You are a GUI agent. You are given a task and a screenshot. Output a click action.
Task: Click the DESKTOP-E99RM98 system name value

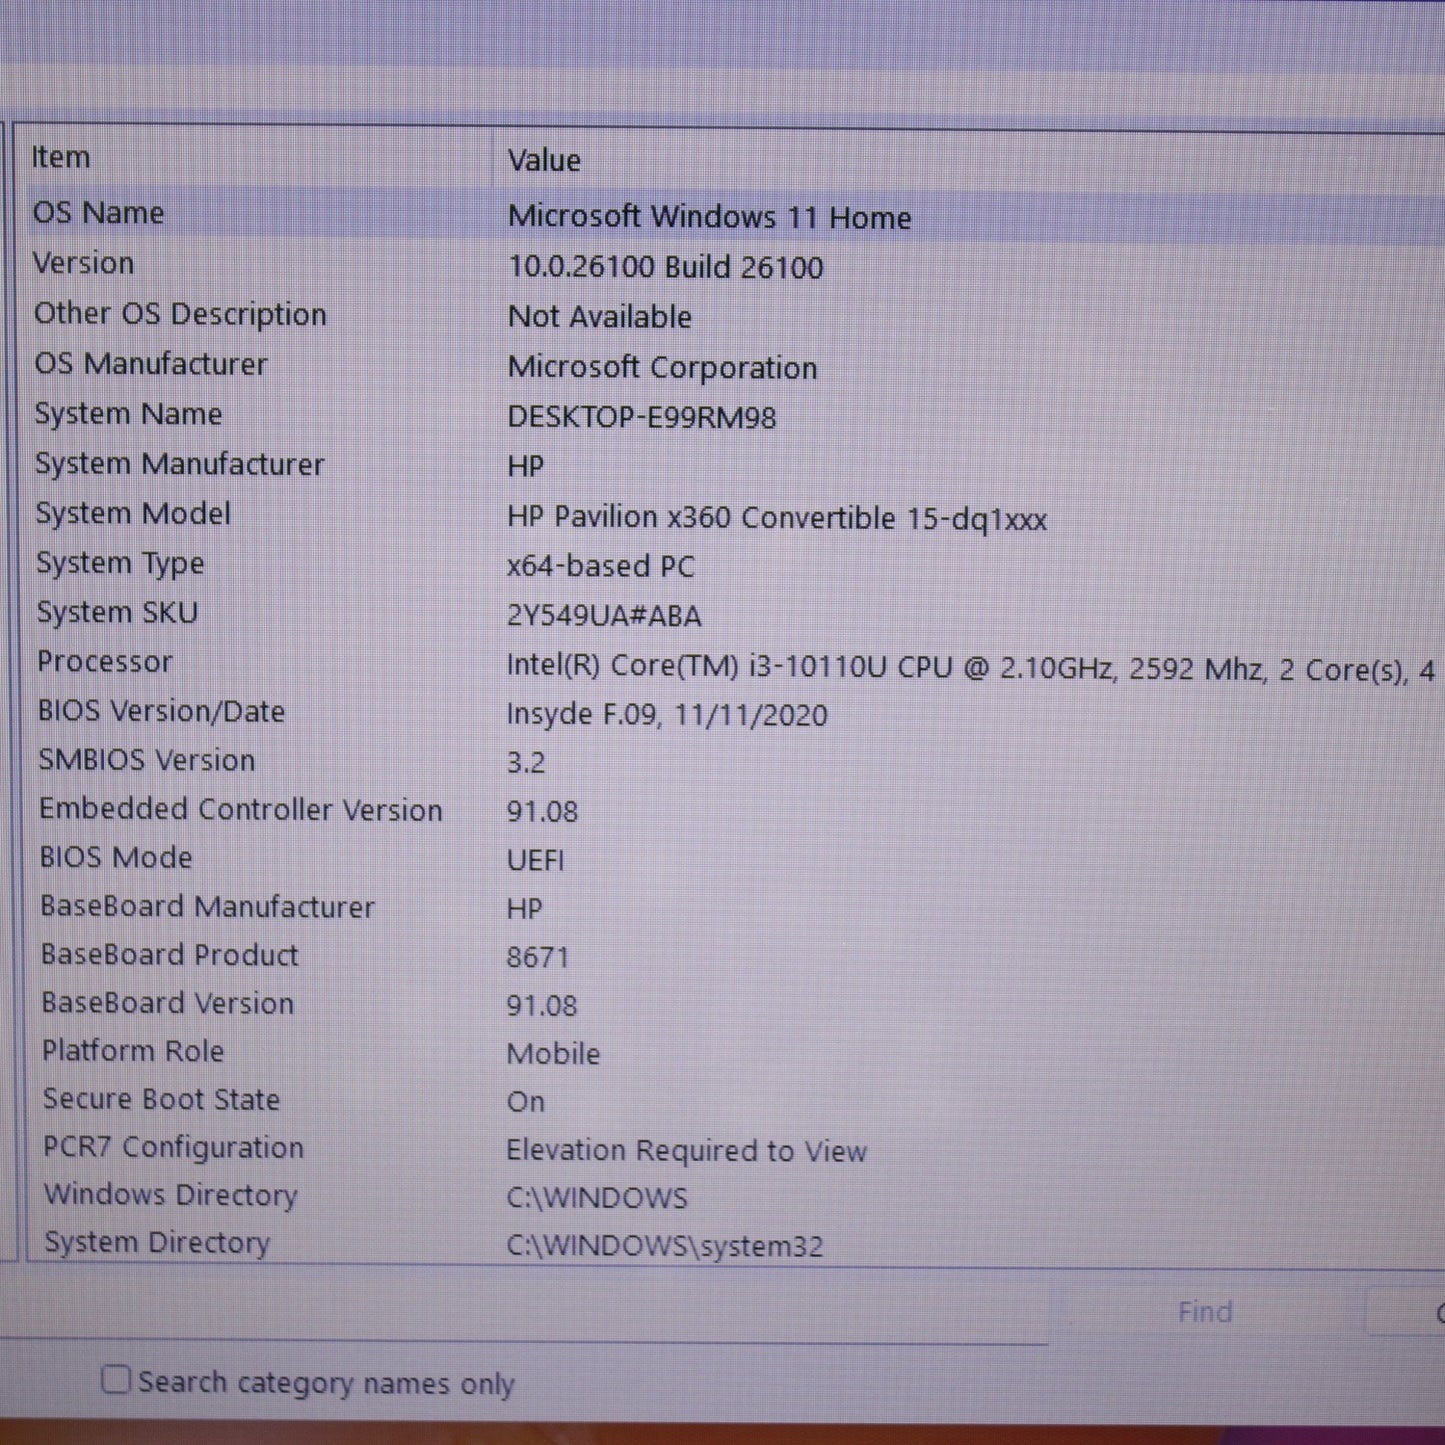pos(641,417)
